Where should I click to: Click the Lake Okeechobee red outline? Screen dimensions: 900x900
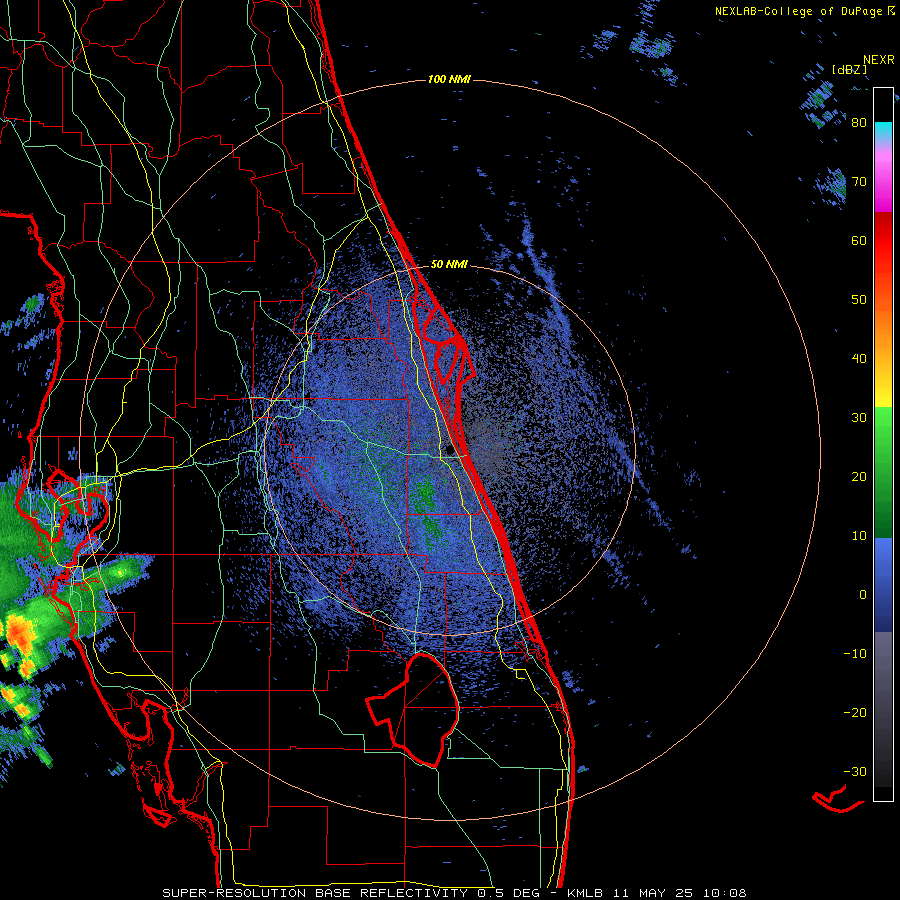pyautogui.click(x=413, y=709)
